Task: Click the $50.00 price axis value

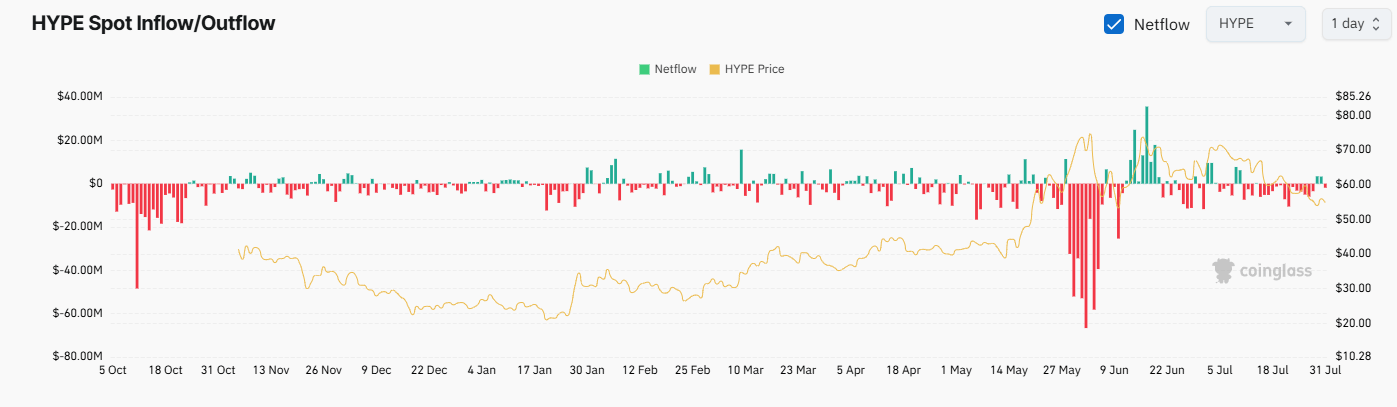Action: pos(1352,219)
